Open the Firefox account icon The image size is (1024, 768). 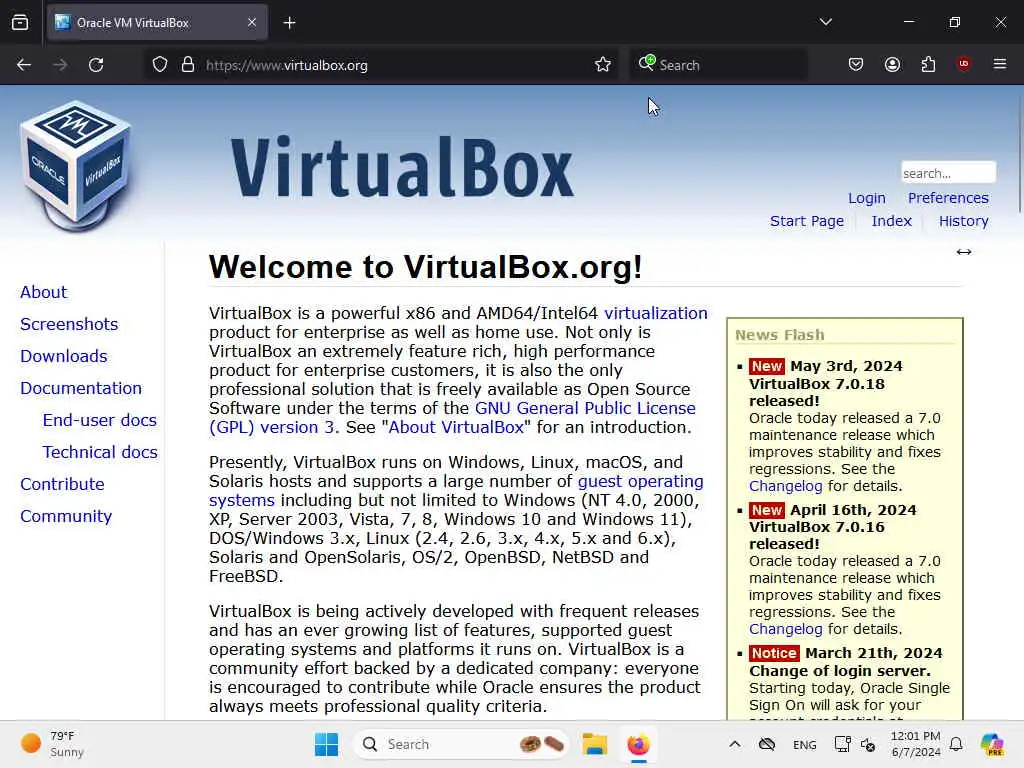[892, 64]
